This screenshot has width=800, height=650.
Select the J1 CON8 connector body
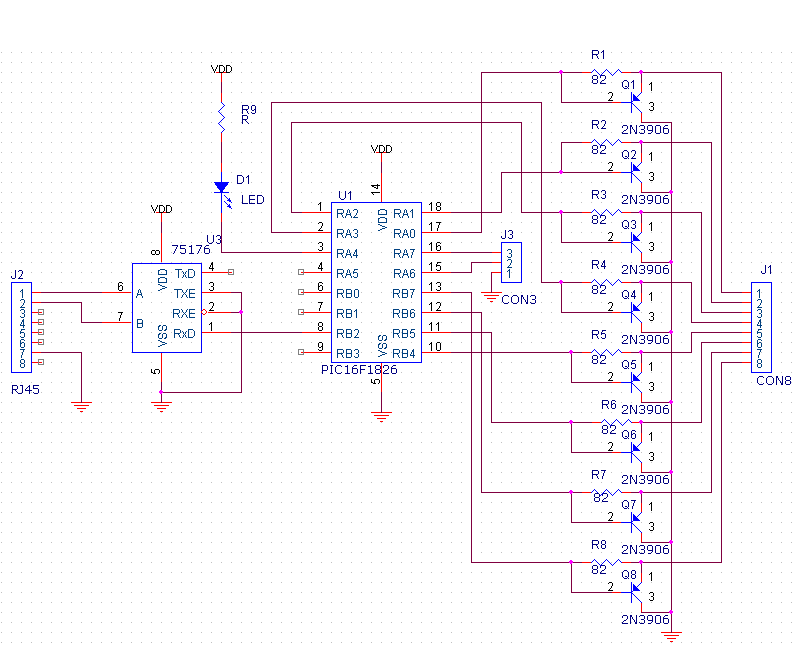pyautogui.click(x=761, y=328)
